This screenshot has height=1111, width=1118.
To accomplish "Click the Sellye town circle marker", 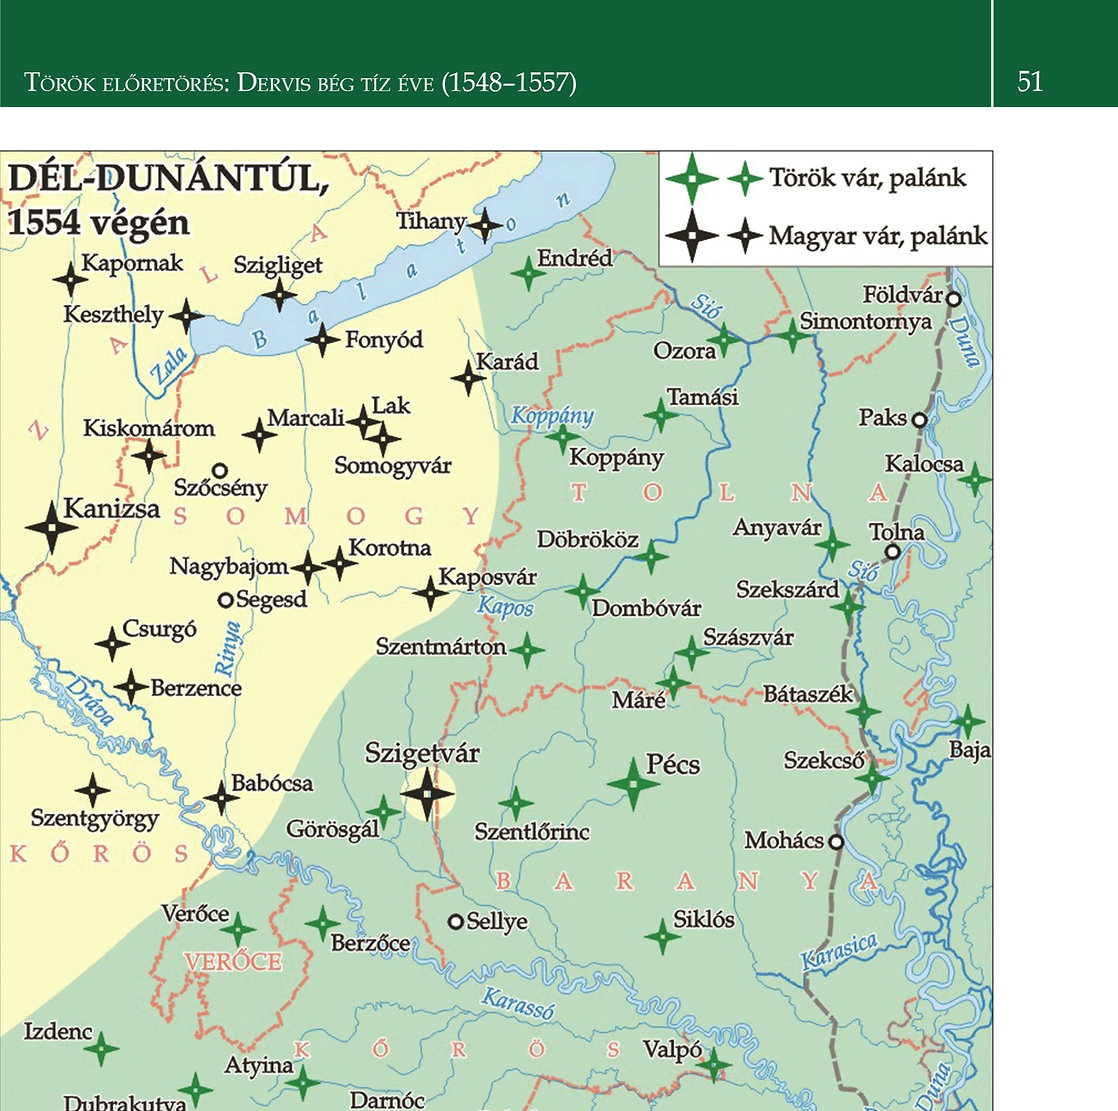I will [456, 921].
